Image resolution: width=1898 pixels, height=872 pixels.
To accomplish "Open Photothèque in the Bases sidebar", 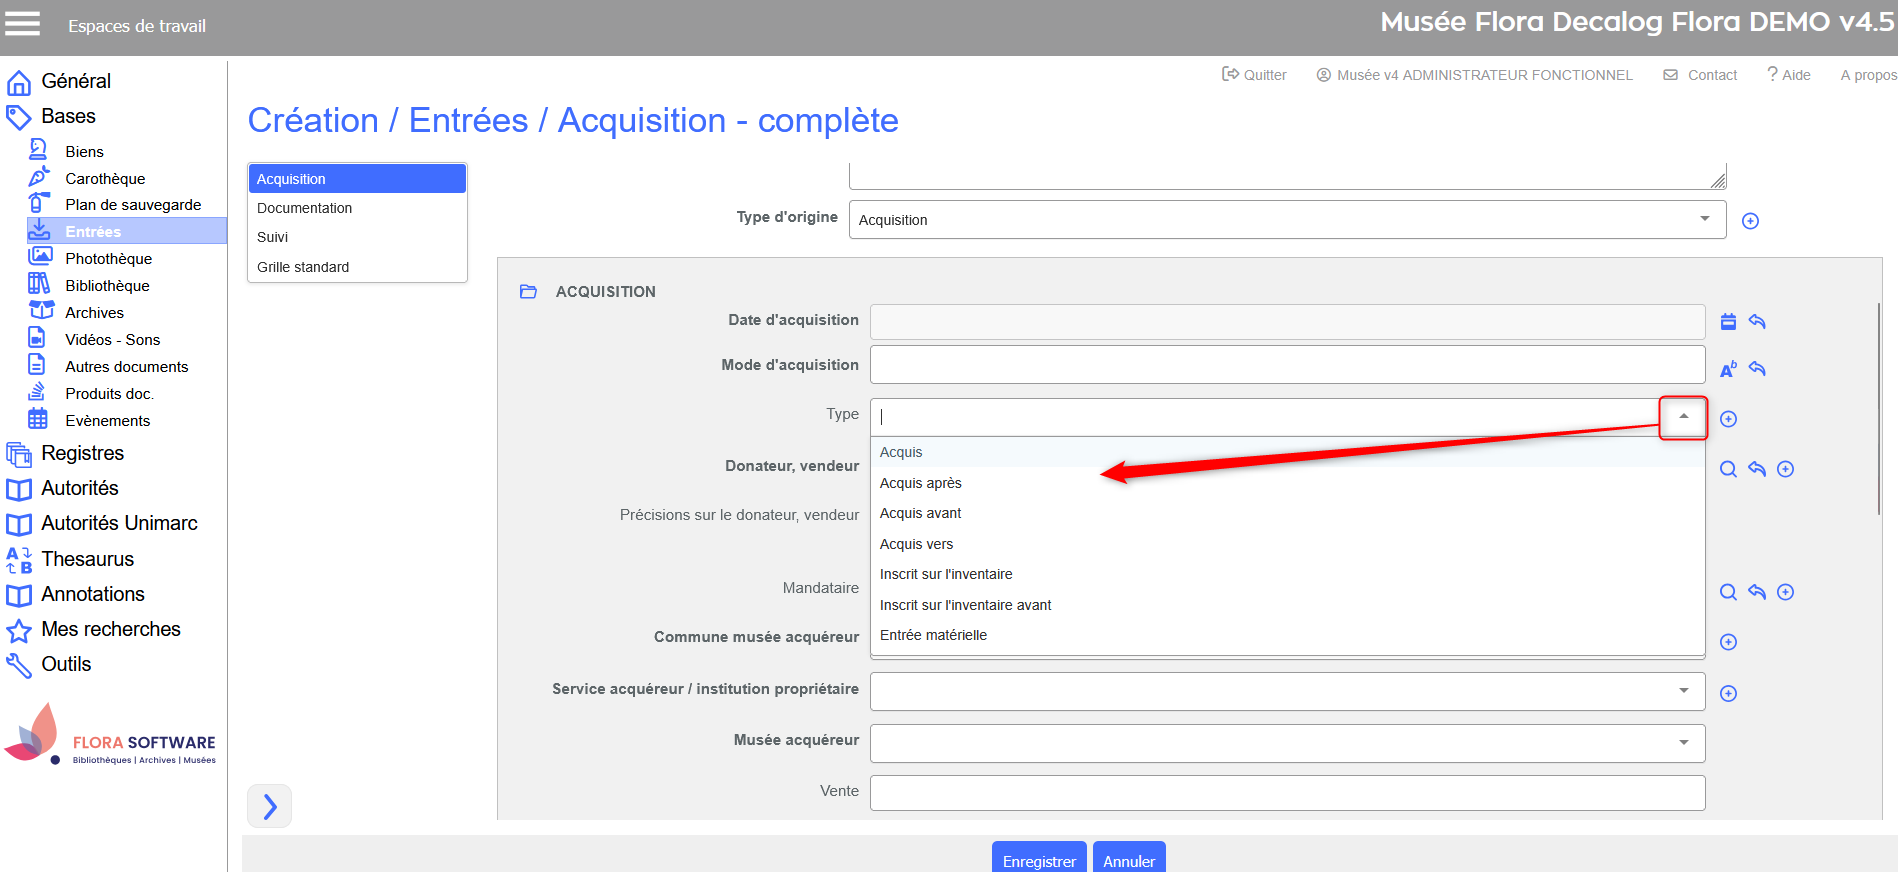I will (x=109, y=258).
